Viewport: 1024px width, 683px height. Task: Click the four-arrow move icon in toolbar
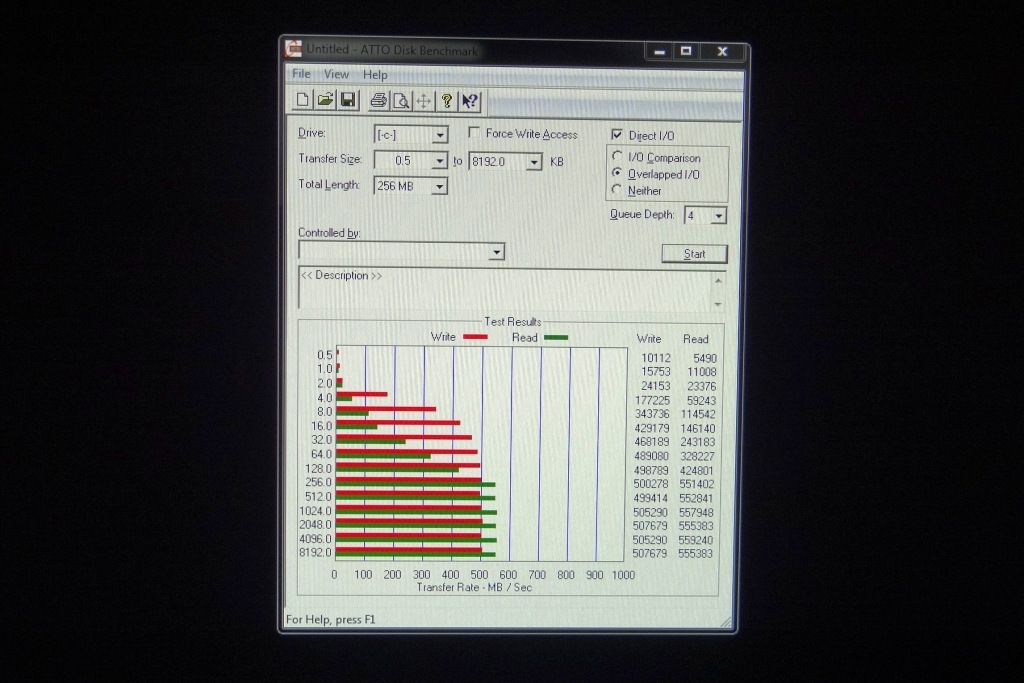coord(423,100)
